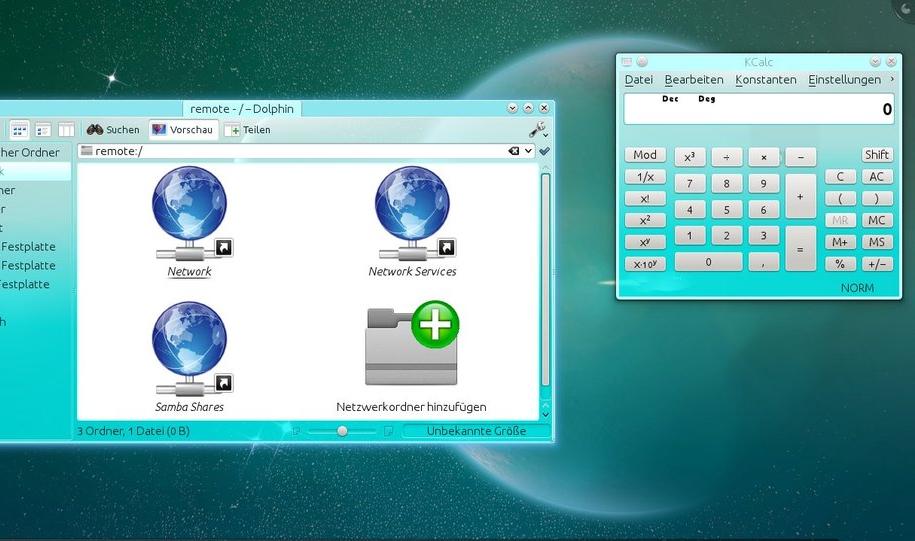This screenshot has width=915, height=541.
Task: Click digit 5 on the KCalc keypad
Action: coord(727,210)
